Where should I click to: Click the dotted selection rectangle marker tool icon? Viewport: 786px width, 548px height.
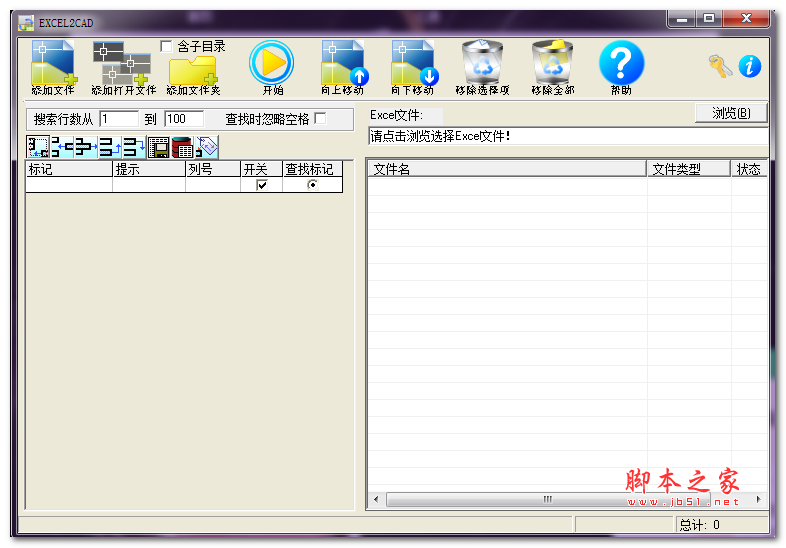tap(38, 147)
